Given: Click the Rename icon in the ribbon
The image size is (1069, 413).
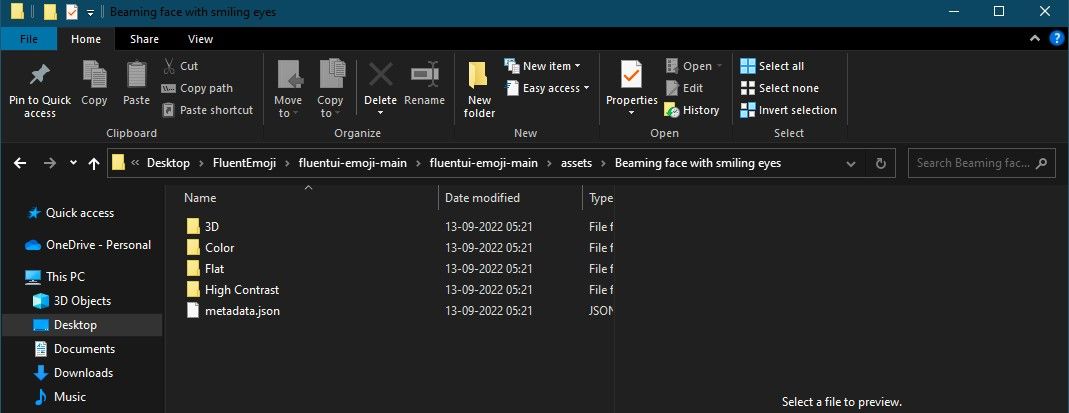Looking at the screenshot, I should (x=425, y=77).
